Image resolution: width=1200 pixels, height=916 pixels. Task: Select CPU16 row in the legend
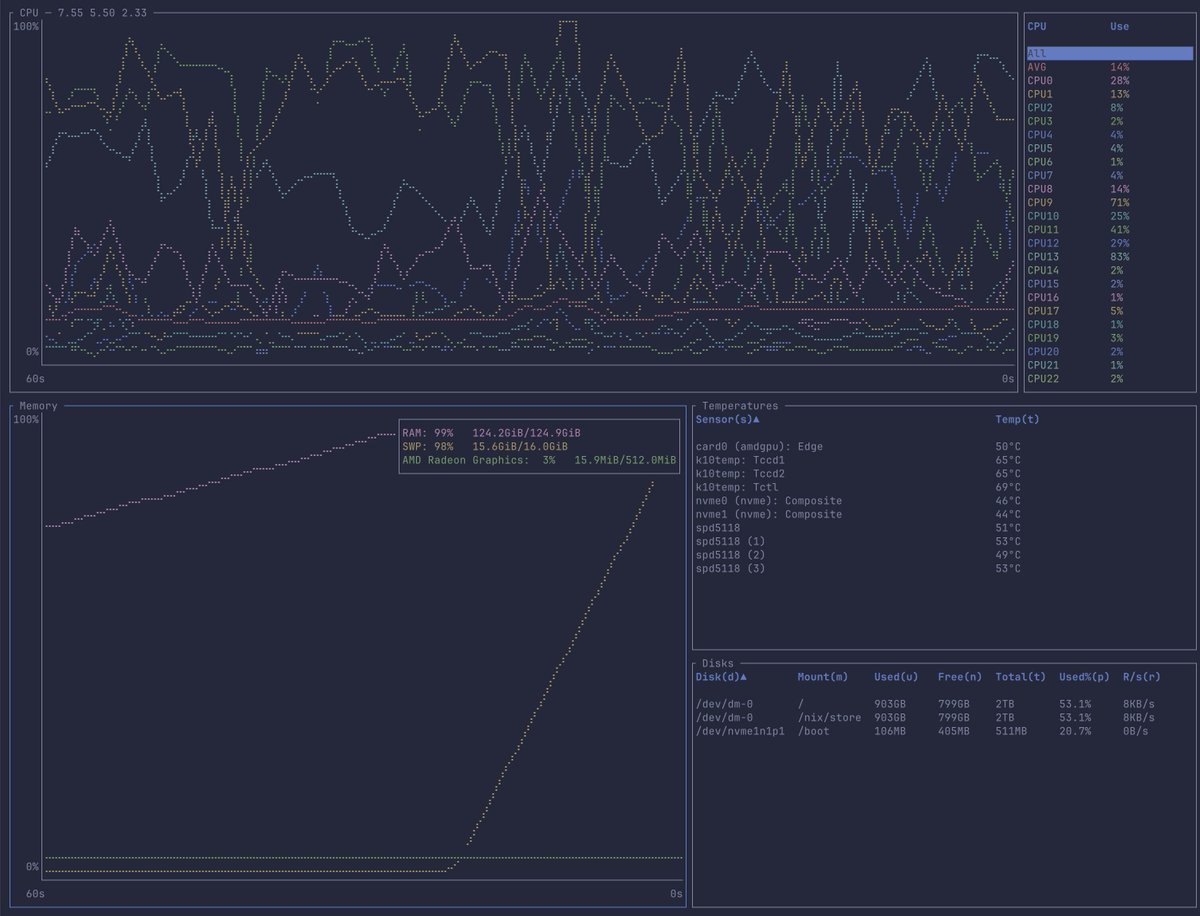point(1108,297)
